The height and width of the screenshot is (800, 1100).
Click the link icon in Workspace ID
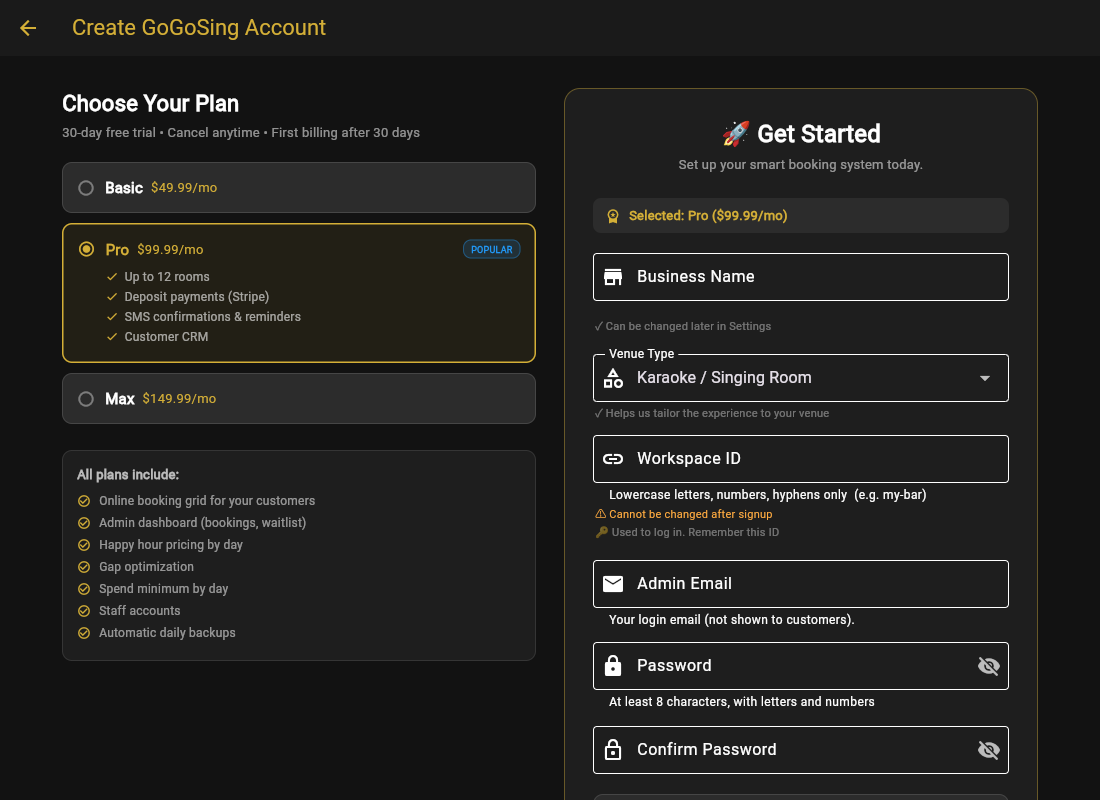point(613,459)
